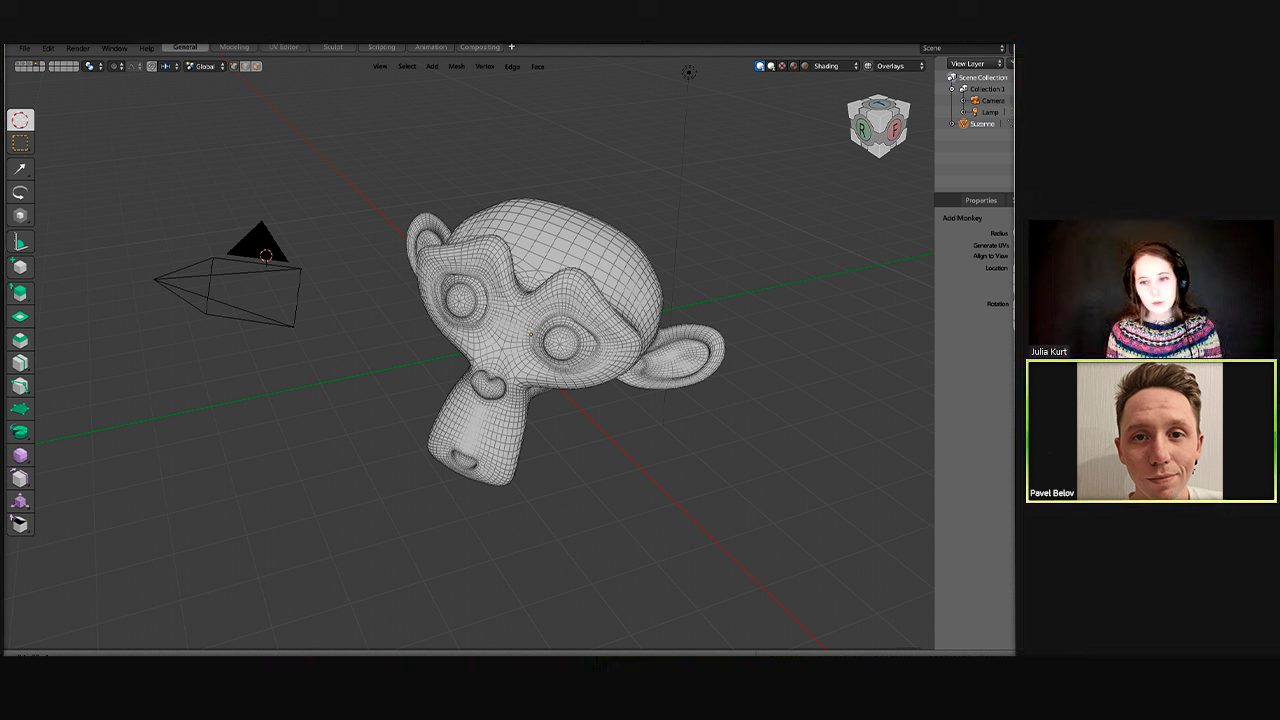Viewport: 1280px width, 720px height.
Task: Activate the rotate tool
Action: (x=20, y=192)
